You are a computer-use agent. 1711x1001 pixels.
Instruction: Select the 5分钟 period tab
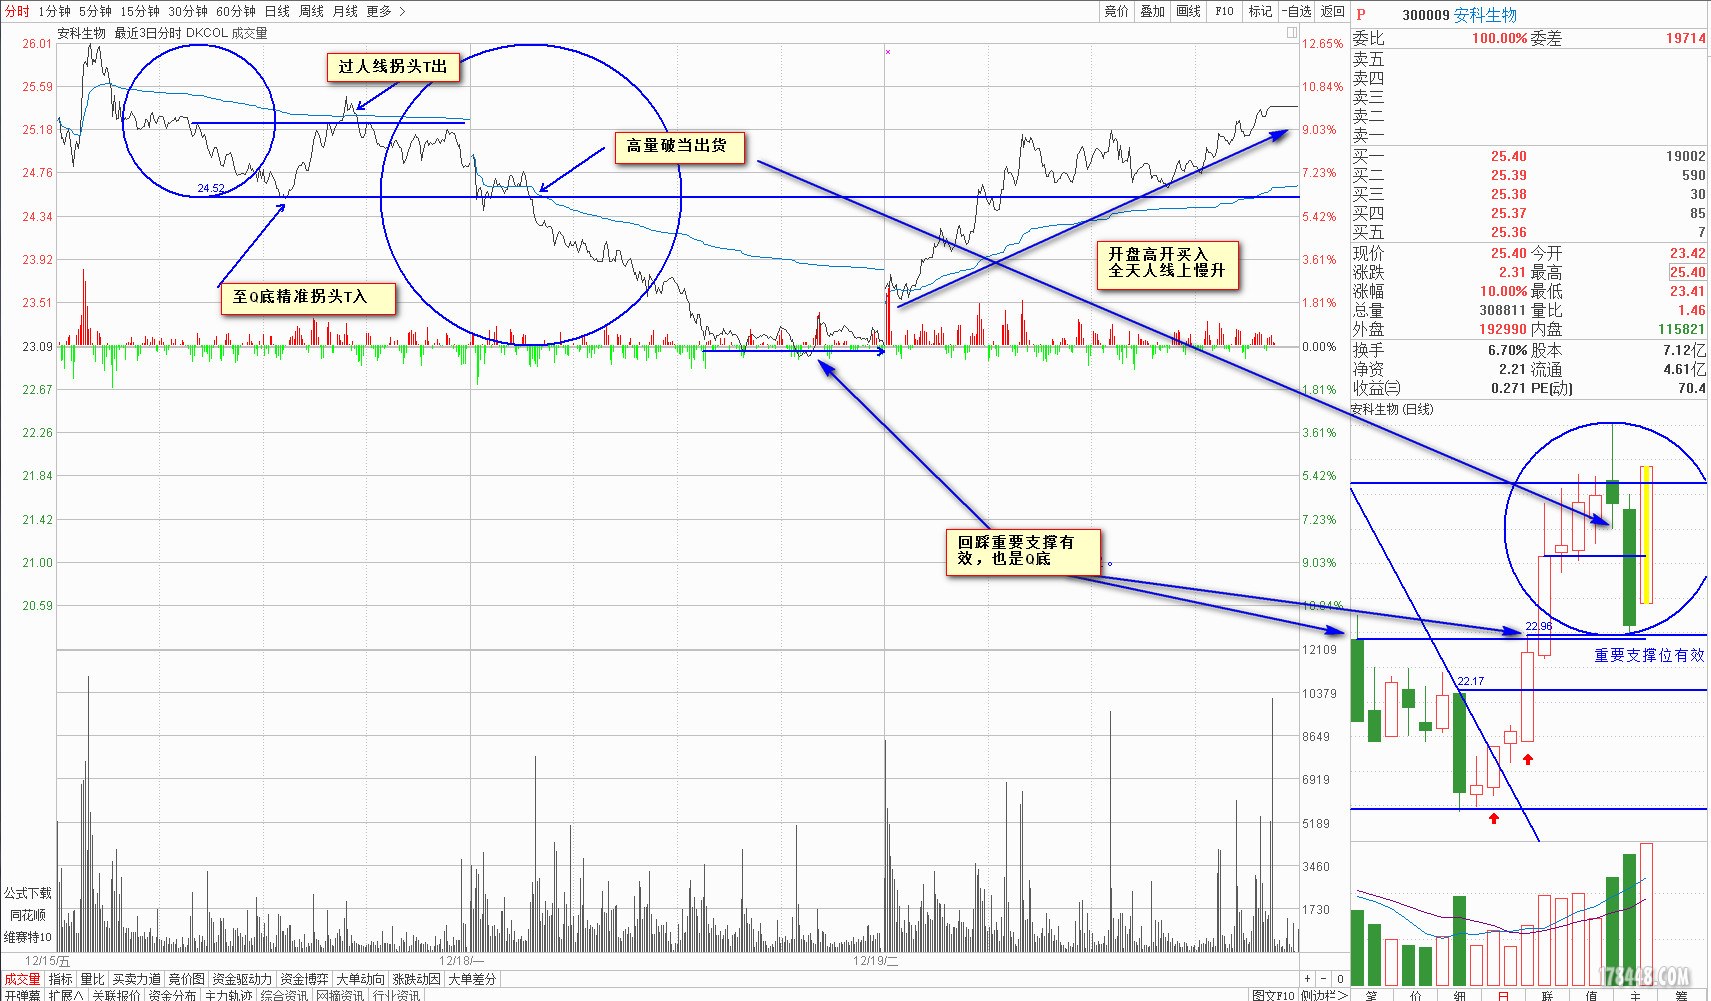95,11
